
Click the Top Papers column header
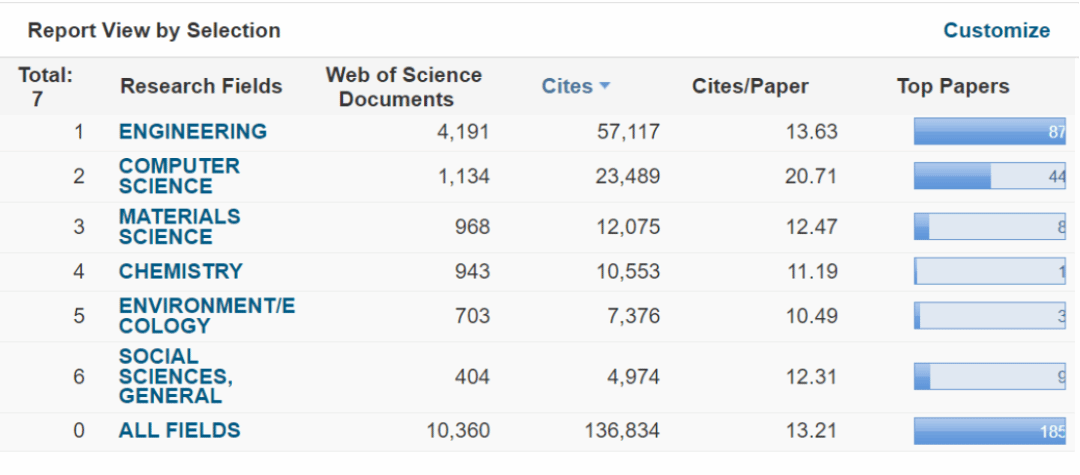952,86
